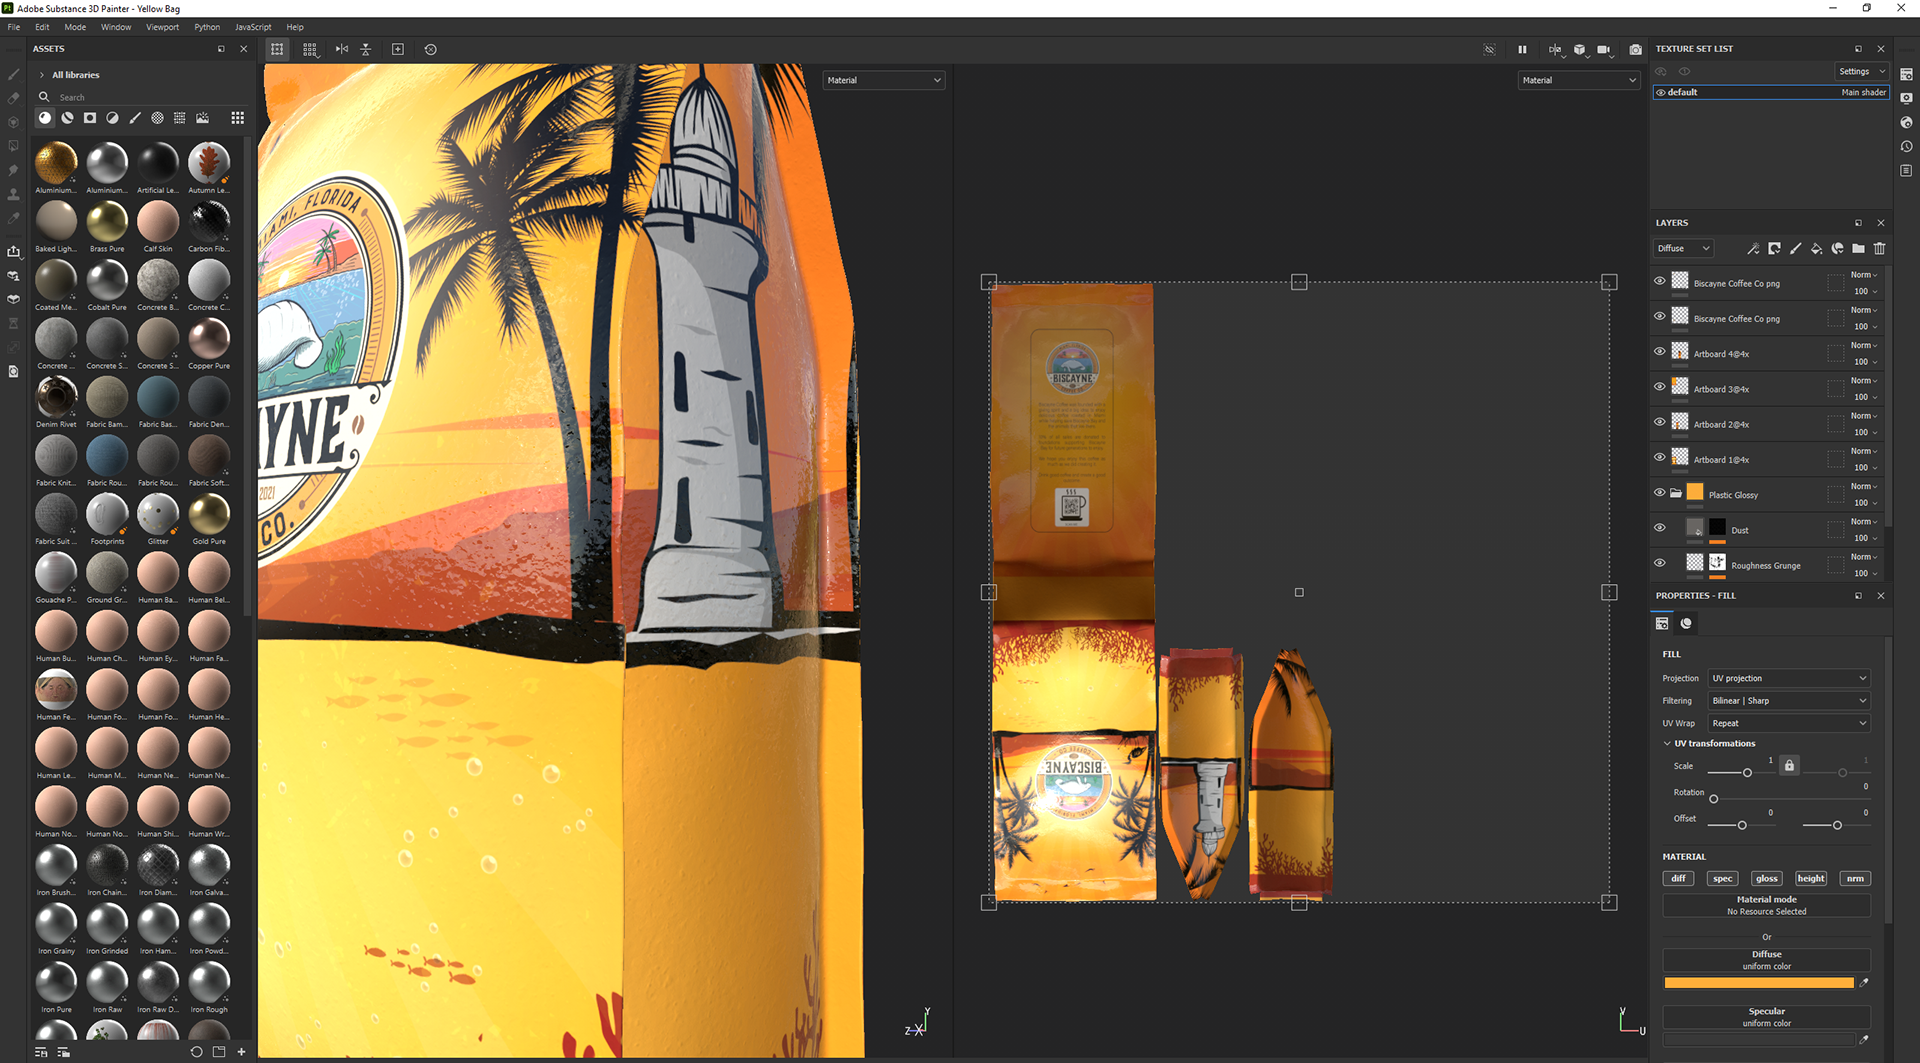The width and height of the screenshot is (1920, 1063).
Task: Open the 3D cube view mode icon
Action: point(1580,49)
